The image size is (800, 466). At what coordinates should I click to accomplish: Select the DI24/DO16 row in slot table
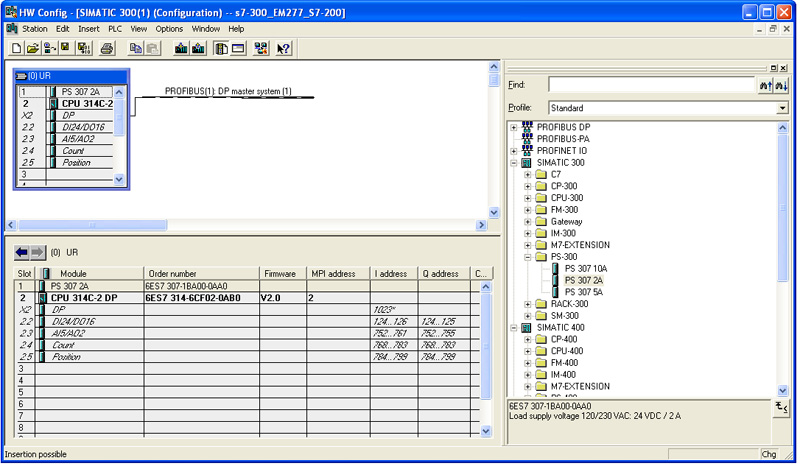coord(247,322)
